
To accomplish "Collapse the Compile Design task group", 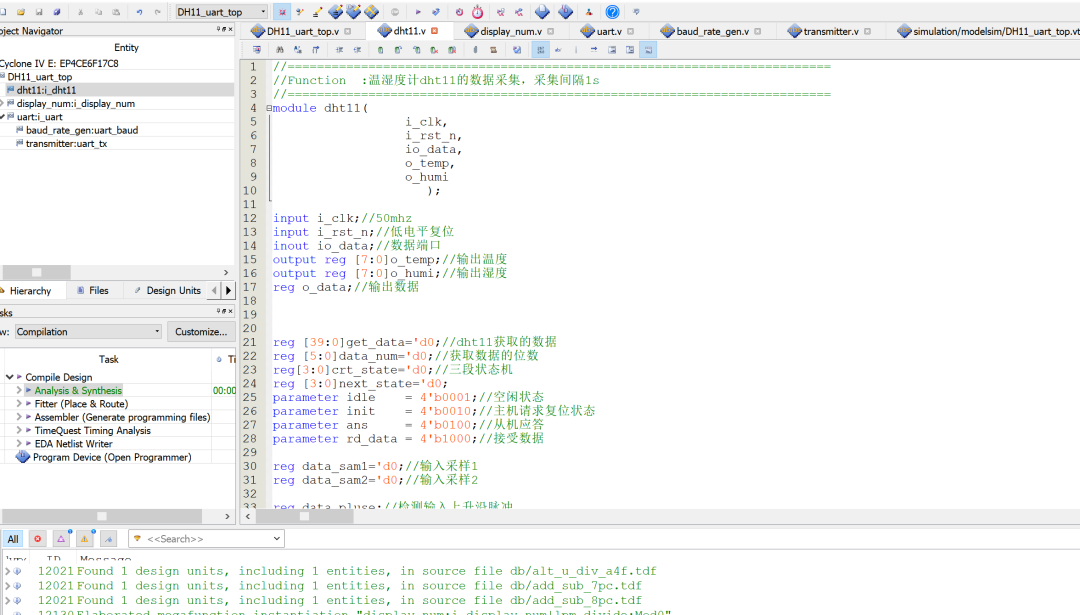I will (x=9, y=377).
